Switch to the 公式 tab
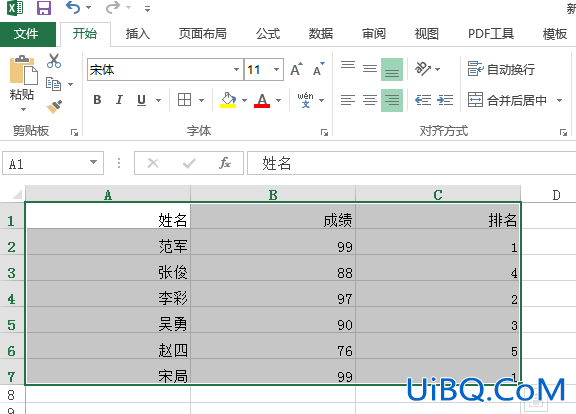 [268, 34]
